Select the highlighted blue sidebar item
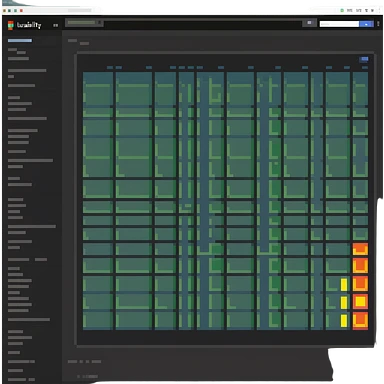Screen dimensions: 384x384 [20, 41]
